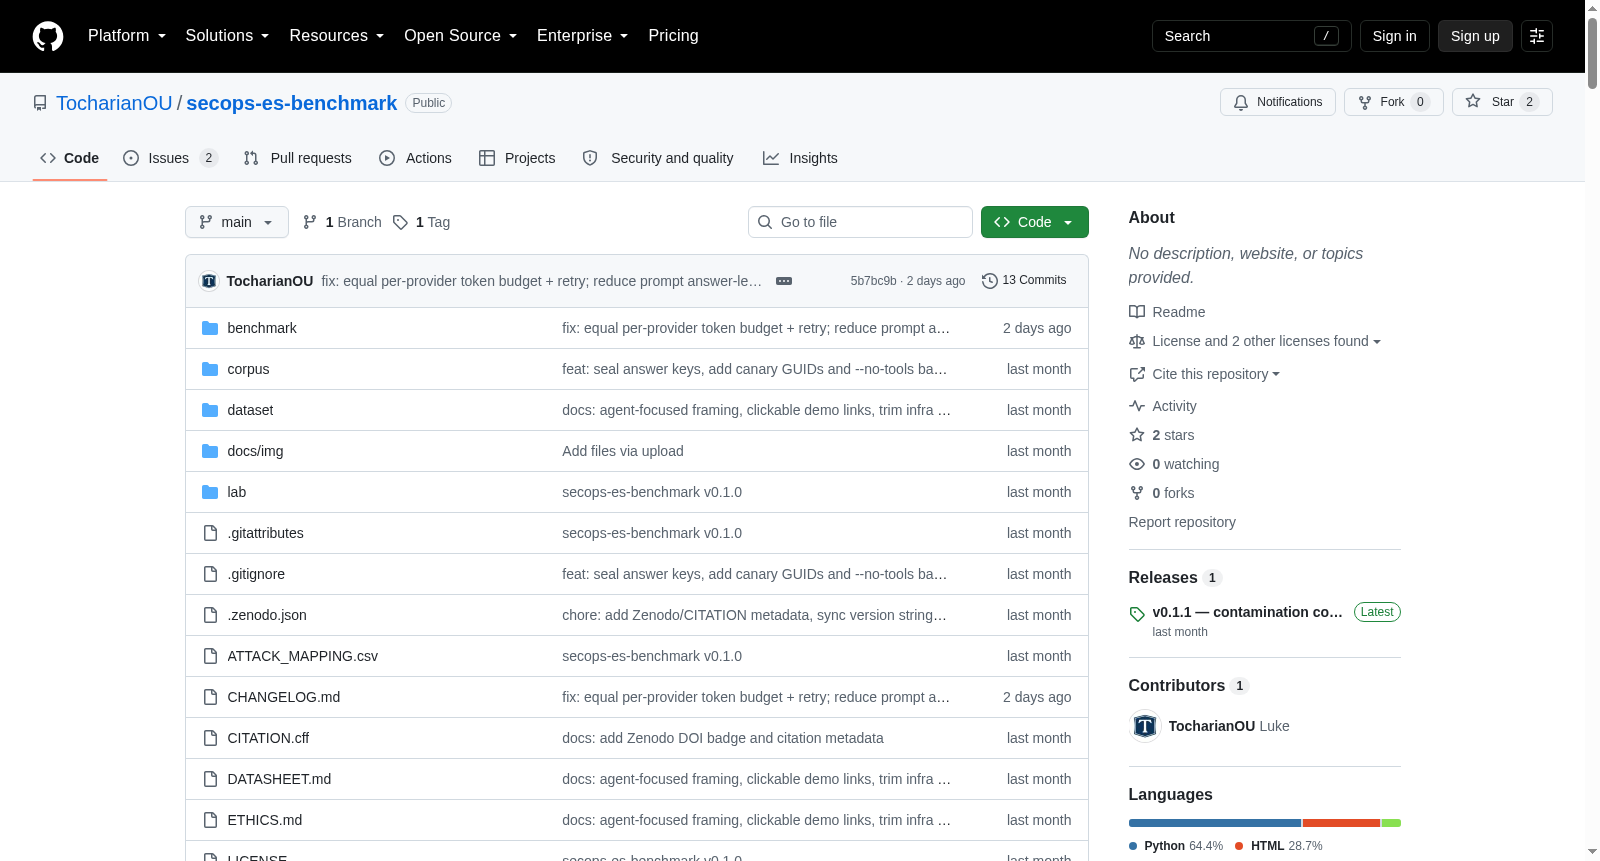Screen dimensions: 1600x861
Task: Open the benchmark folder icon
Action: 210,328
